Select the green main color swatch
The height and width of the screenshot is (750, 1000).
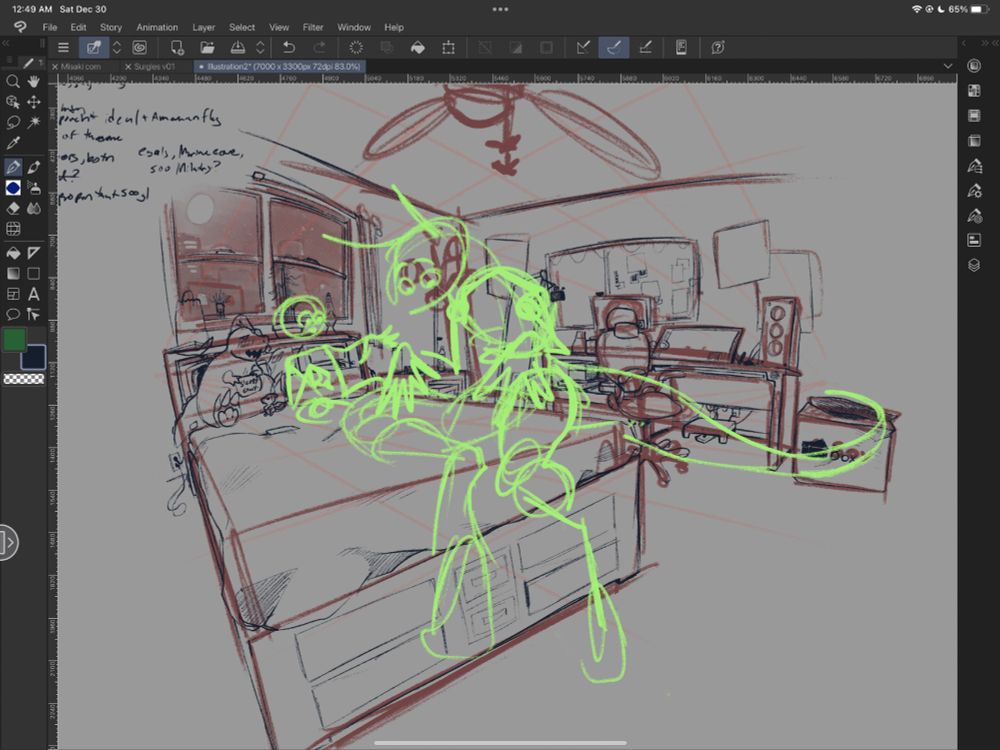[14, 340]
